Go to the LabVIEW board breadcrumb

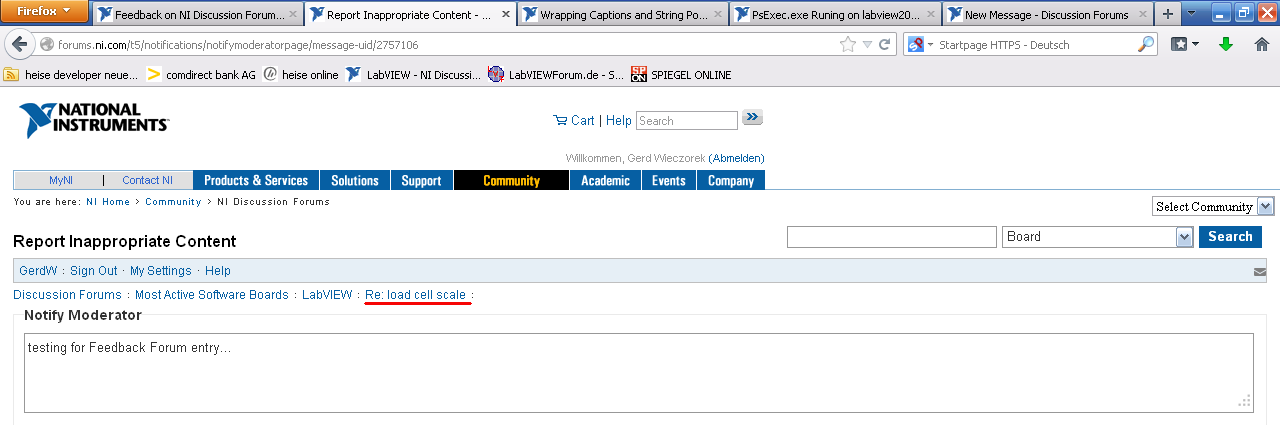click(327, 295)
